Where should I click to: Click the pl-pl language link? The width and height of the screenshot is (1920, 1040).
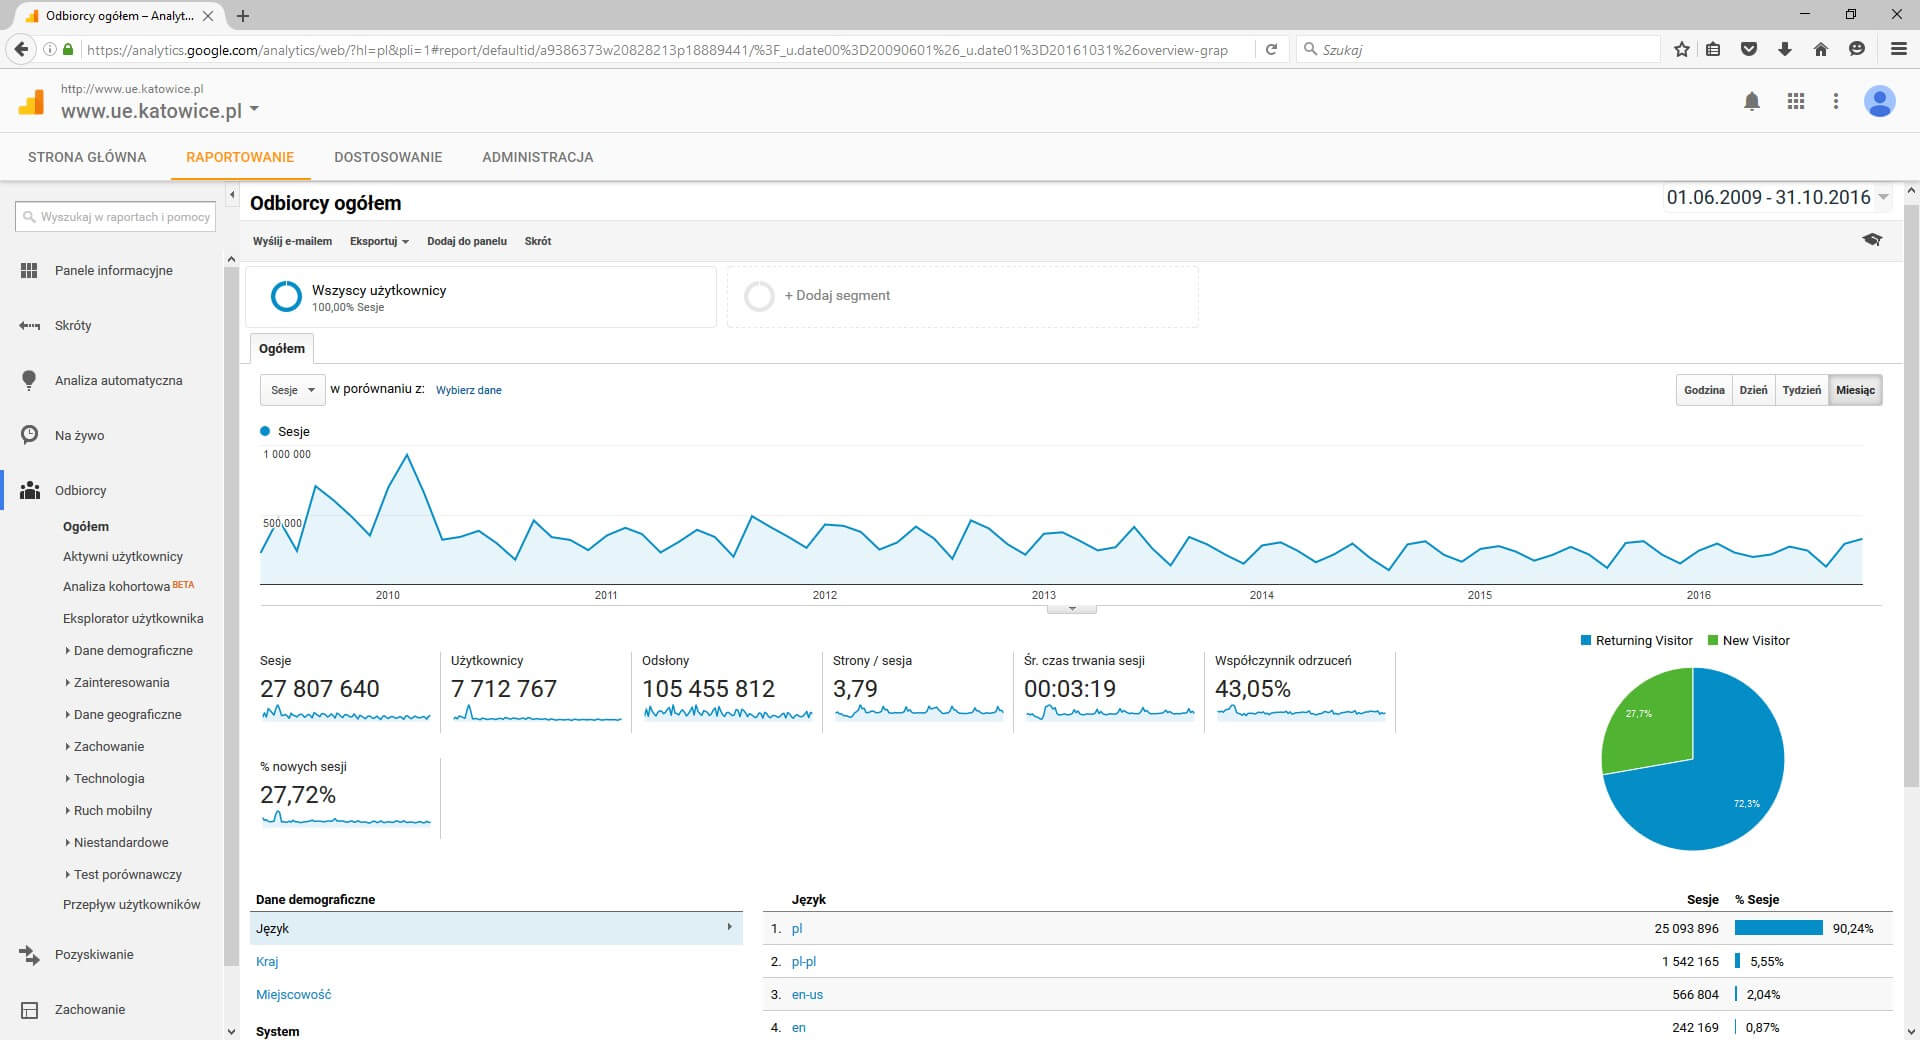tap(804, 961)
